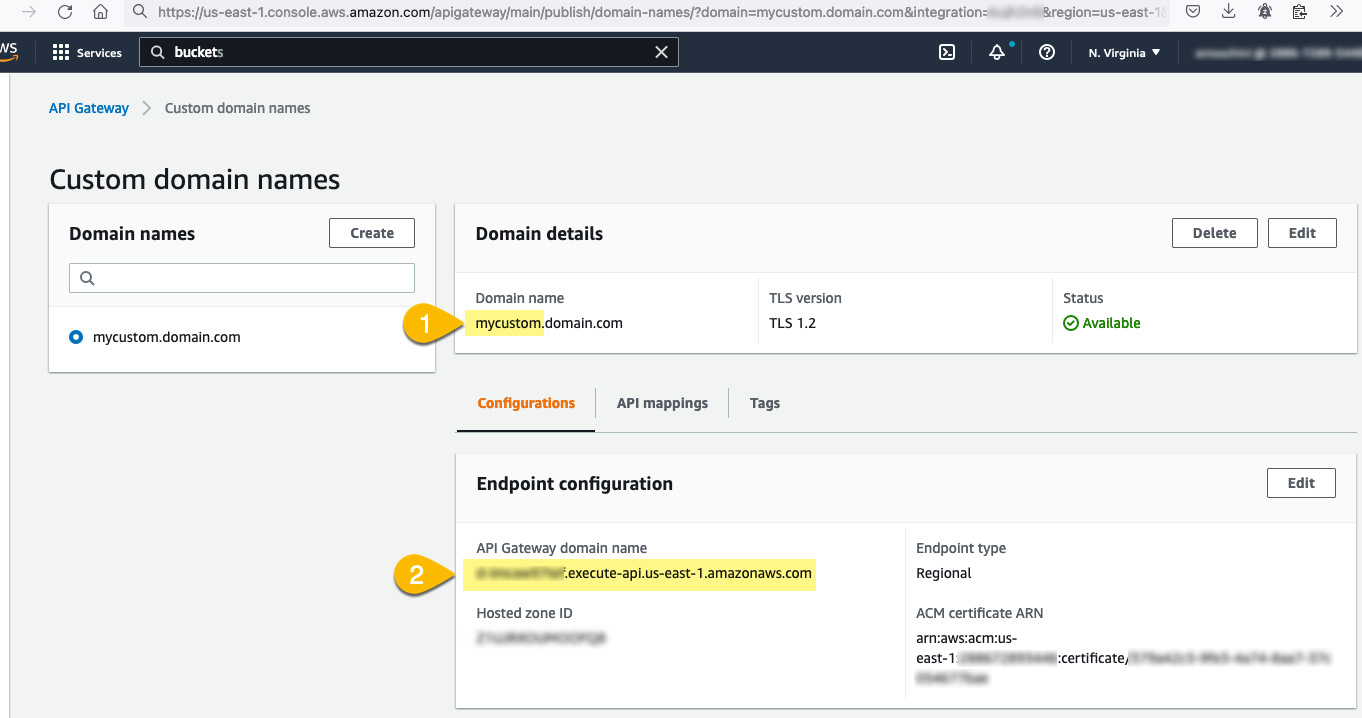Go to the API Gateway breadcrumb link
Viewport: 1362px width, 718px height.
(x=89, y=108)
